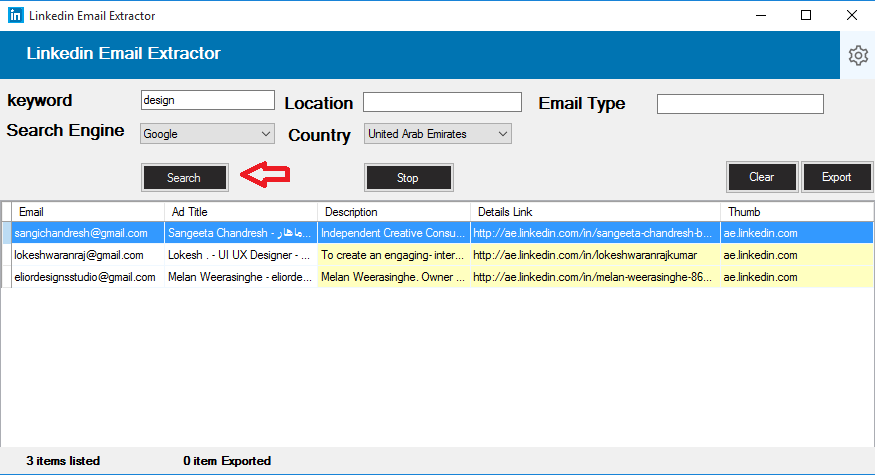875x475 pixels.
Task: Click the Email Type input field
Action: point(740,104)
